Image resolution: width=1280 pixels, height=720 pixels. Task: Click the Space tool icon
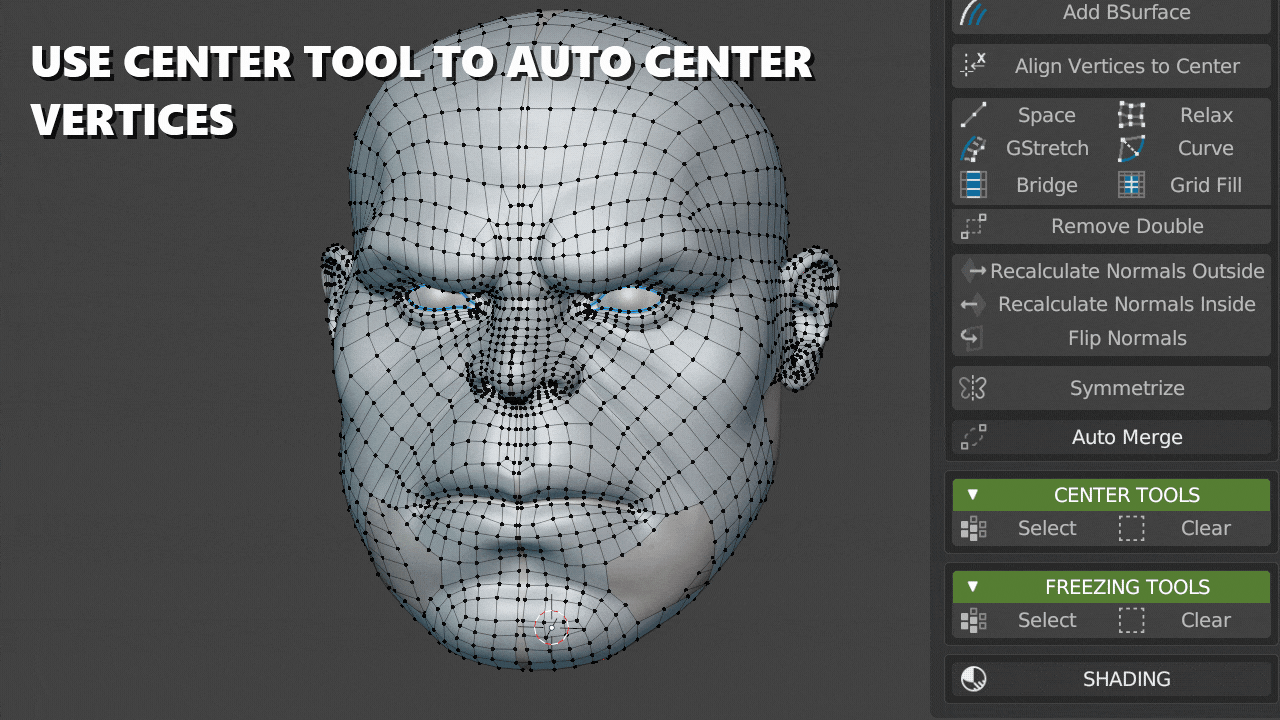973,115
